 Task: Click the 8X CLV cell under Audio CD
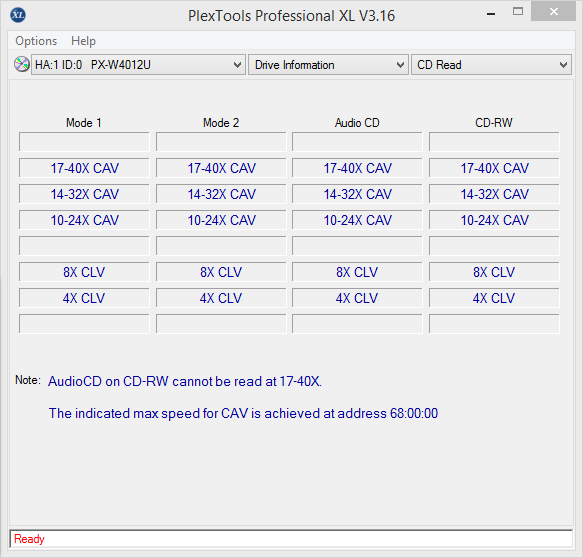coord(357,272)
